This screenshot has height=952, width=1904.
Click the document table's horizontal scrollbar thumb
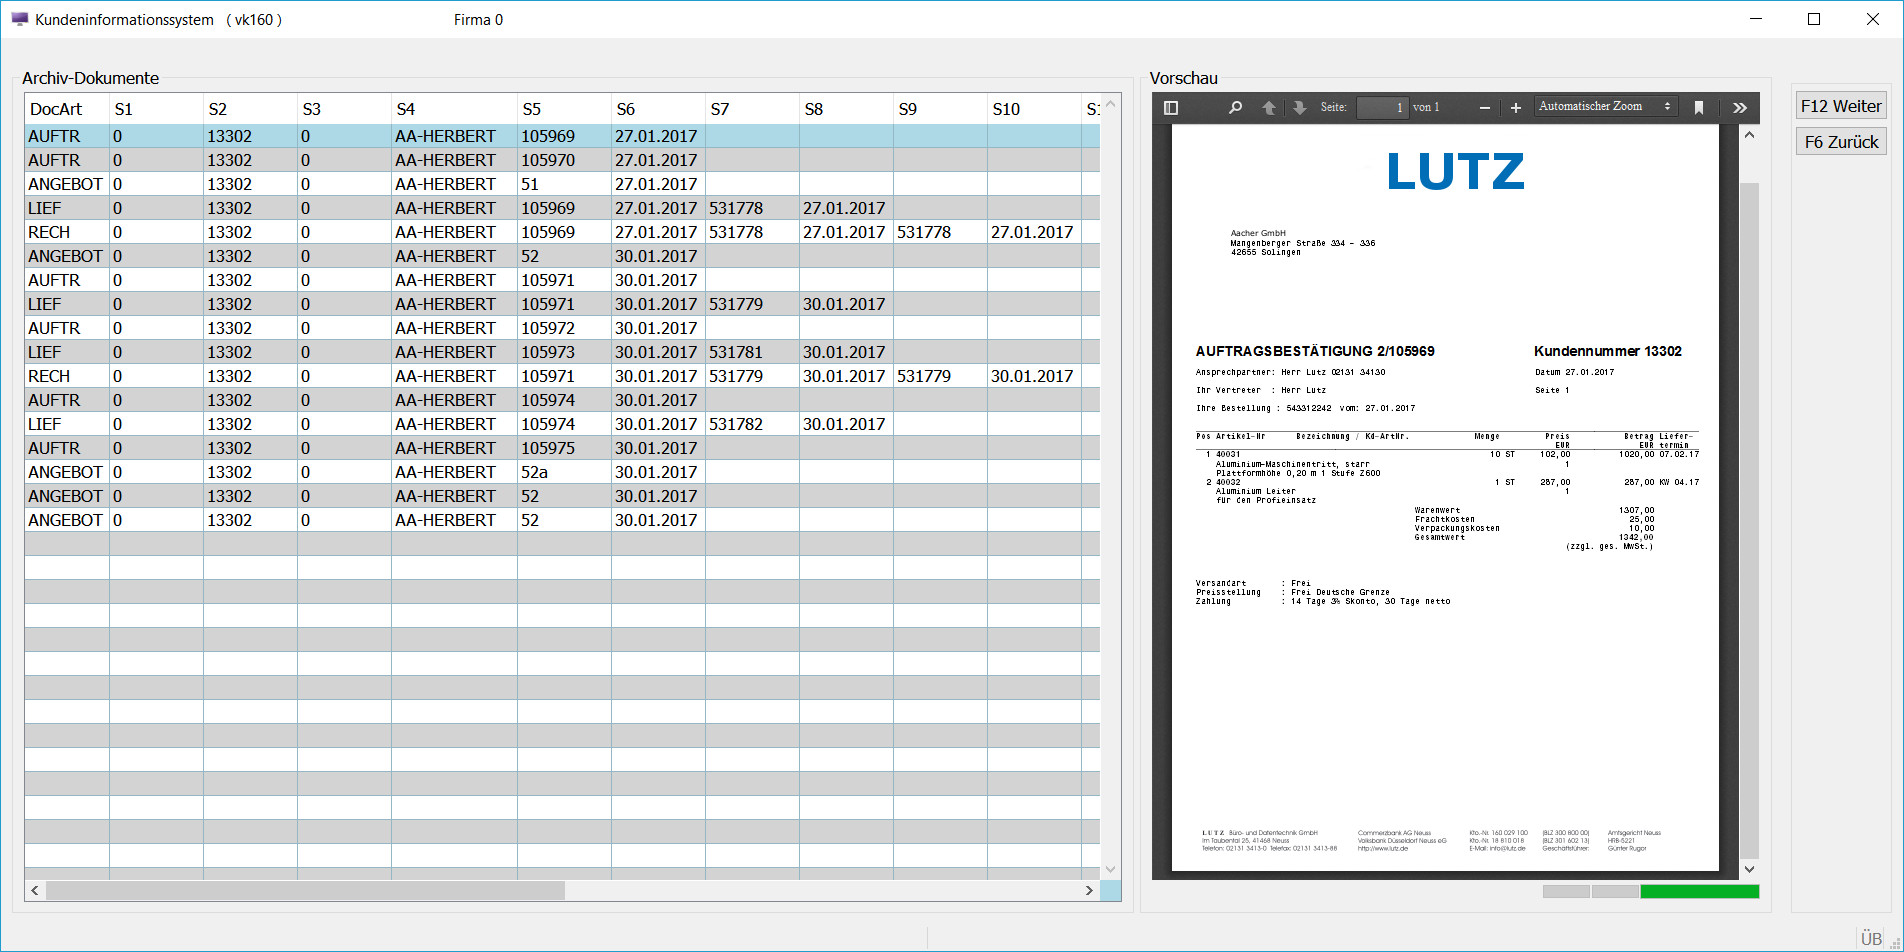(305, 890)
